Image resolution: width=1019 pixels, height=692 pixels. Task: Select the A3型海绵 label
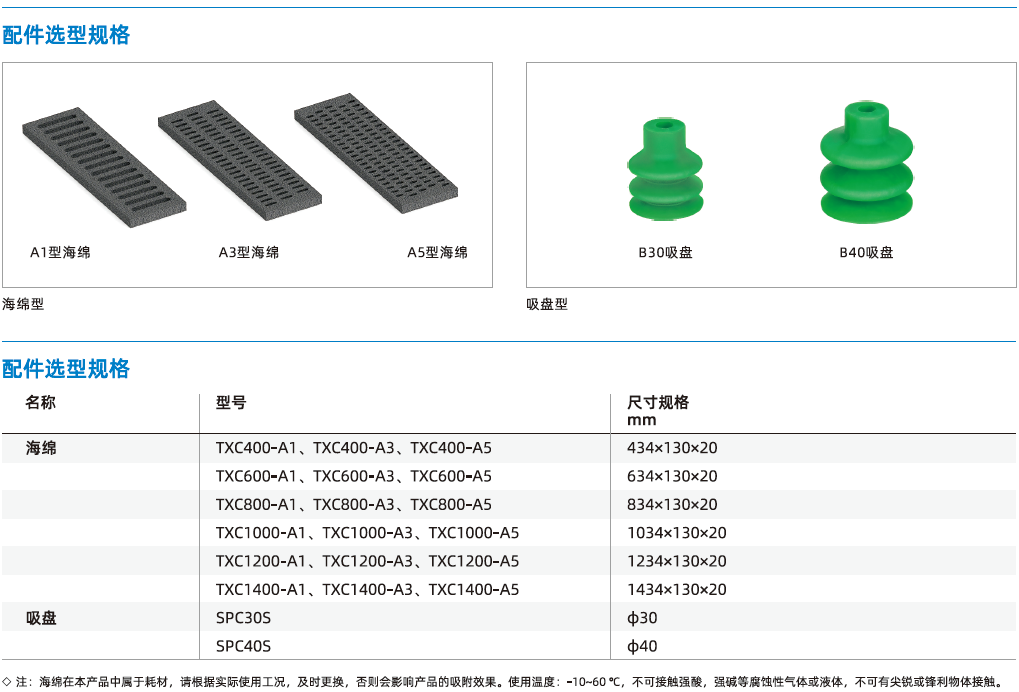[249, 252]
